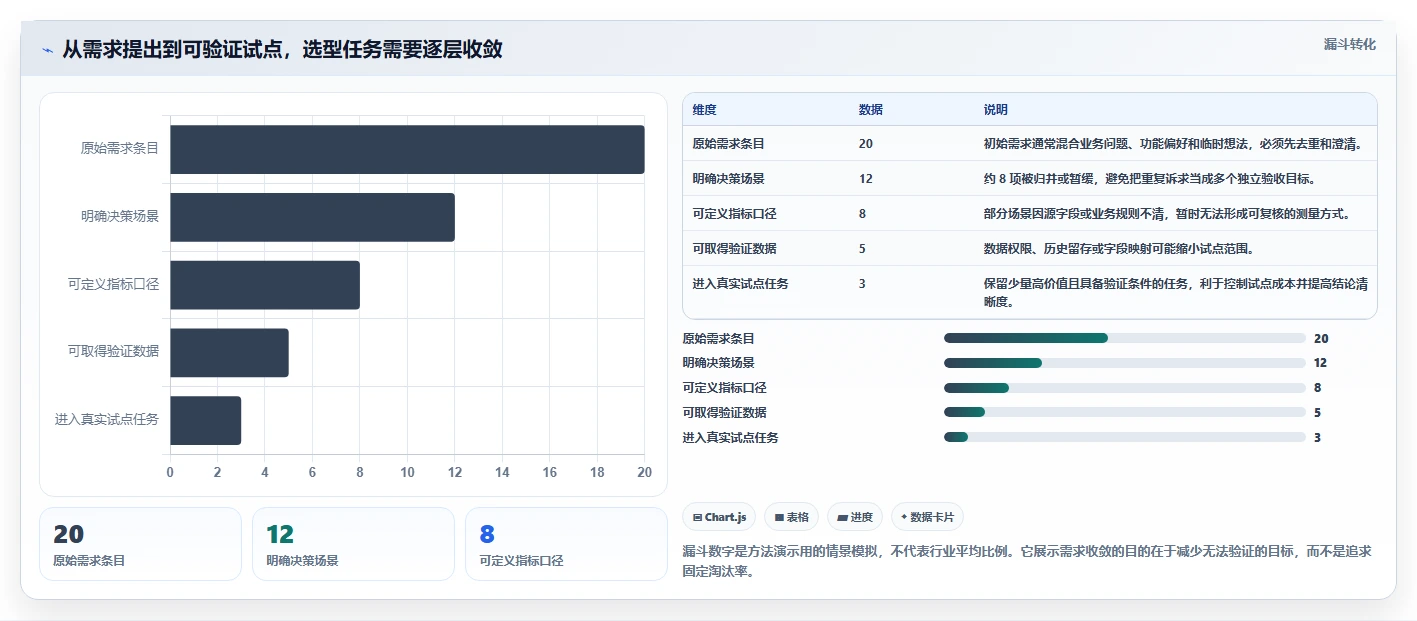Click the heading 从需求提出到可验证试点
Viewport: 1417px width, 621px height.
tap(282, 49)
